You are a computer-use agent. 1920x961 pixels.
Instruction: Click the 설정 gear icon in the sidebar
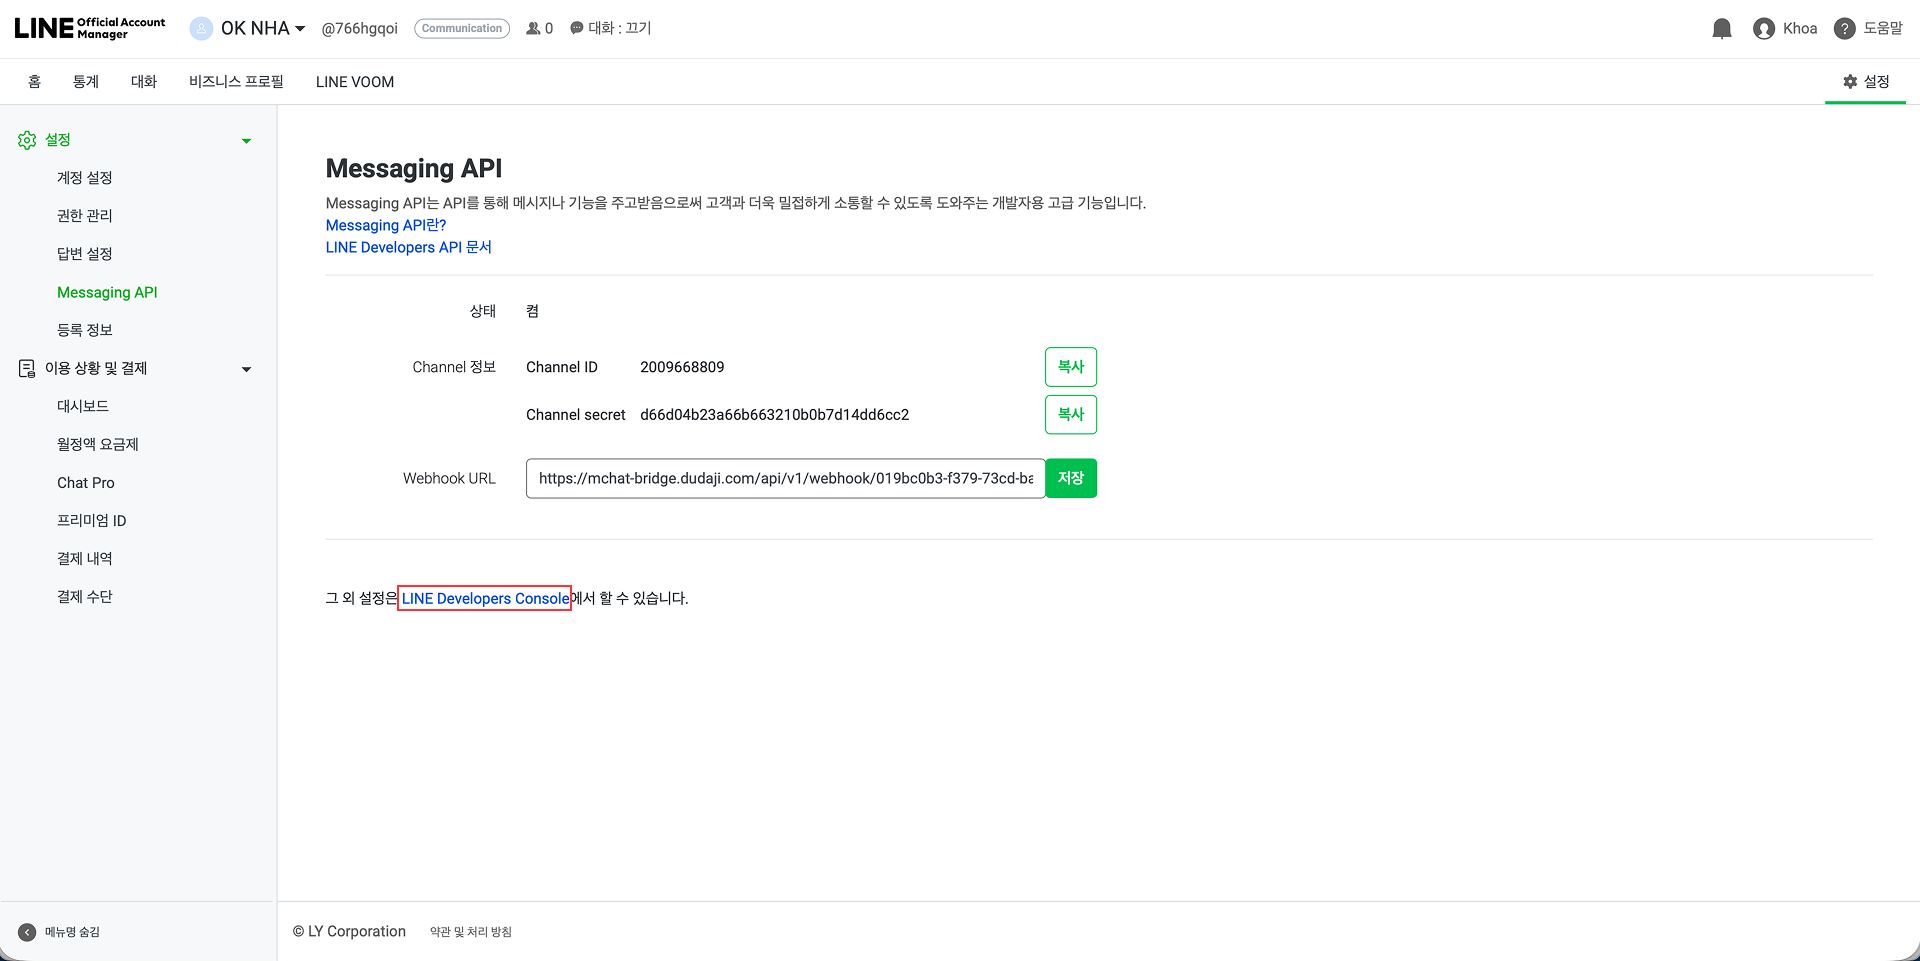point(27,140)
